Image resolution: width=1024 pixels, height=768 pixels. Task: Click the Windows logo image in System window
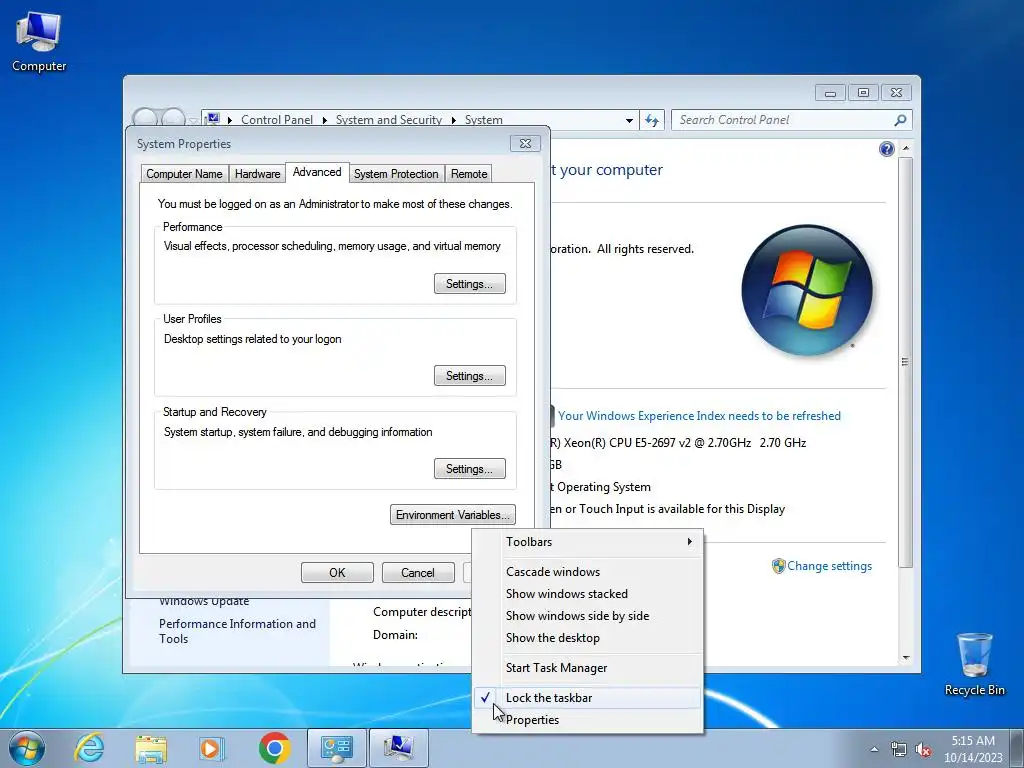(x=807, y=291)
